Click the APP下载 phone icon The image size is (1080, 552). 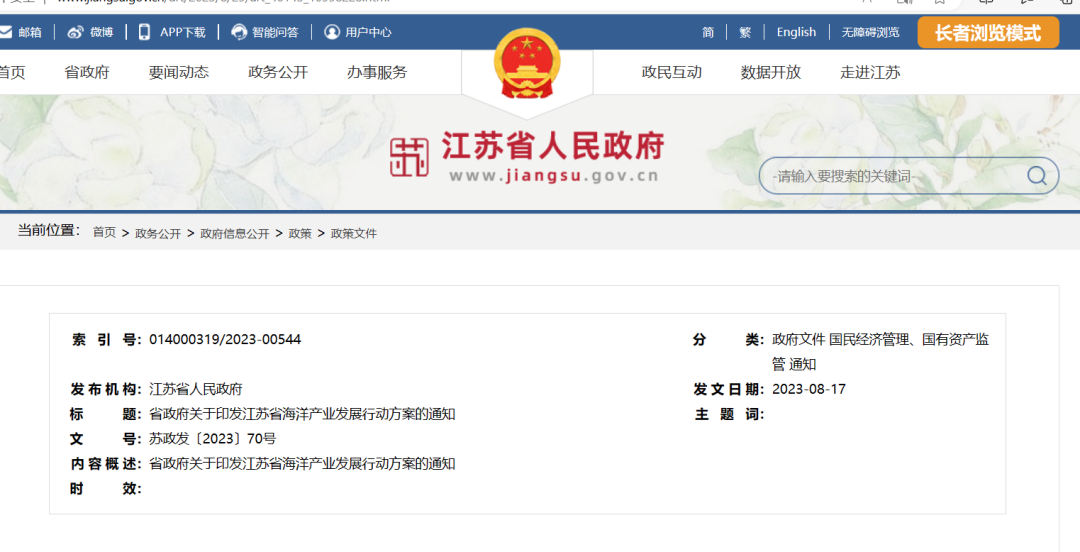coord(145,32)
